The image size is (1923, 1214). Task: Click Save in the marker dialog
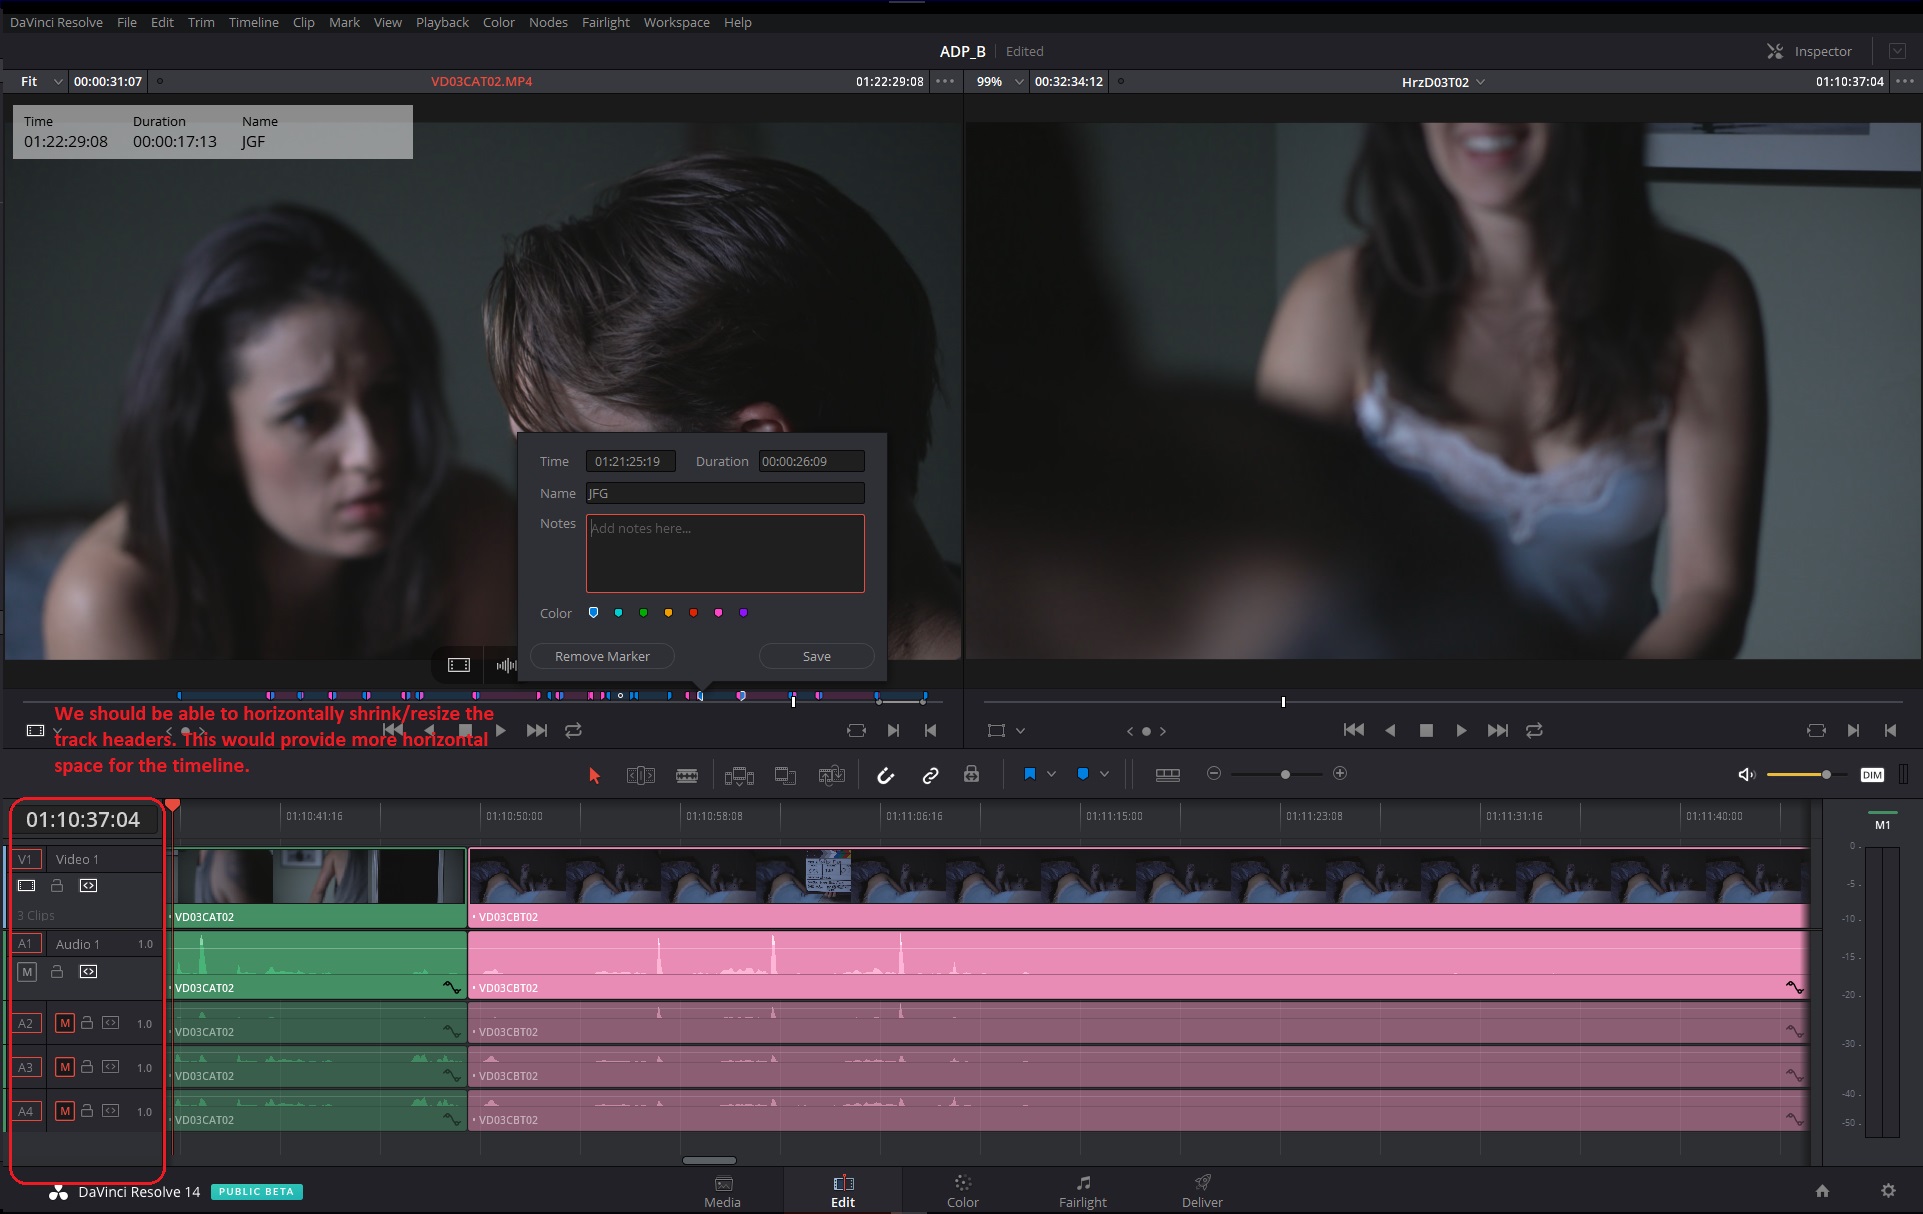[816, 656]
